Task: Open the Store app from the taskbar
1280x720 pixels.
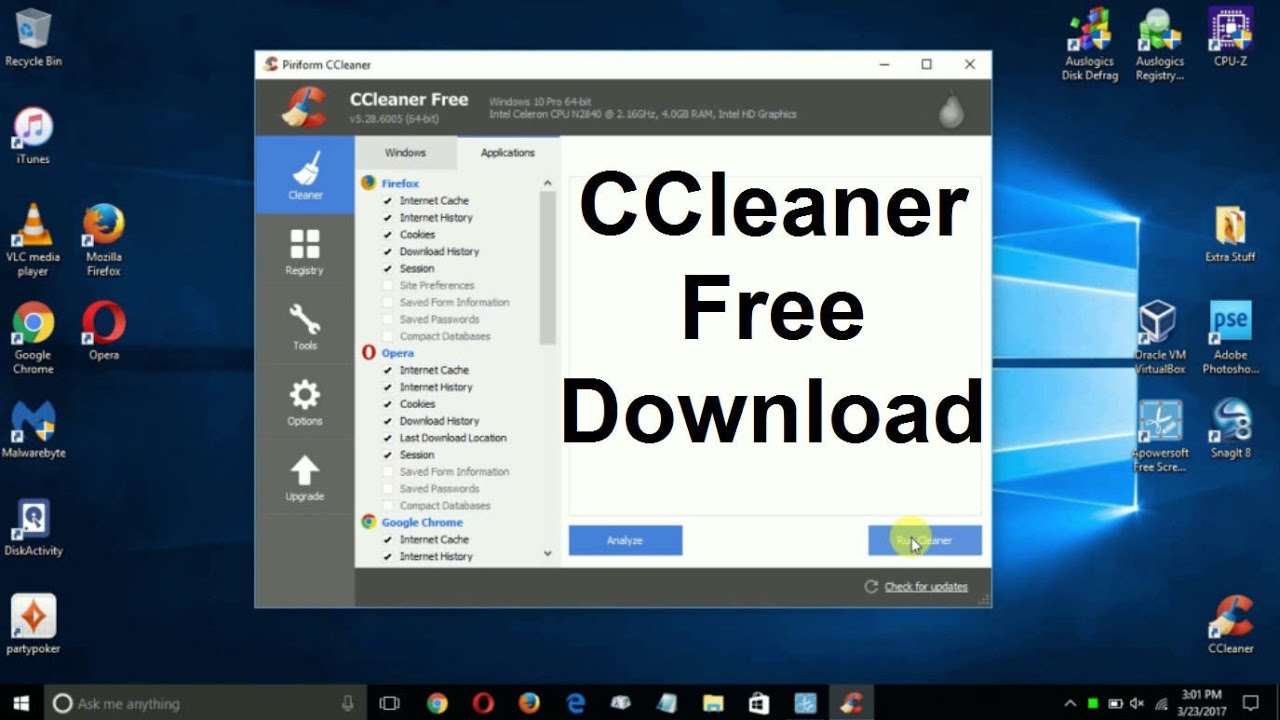Action: pos(759,703)
